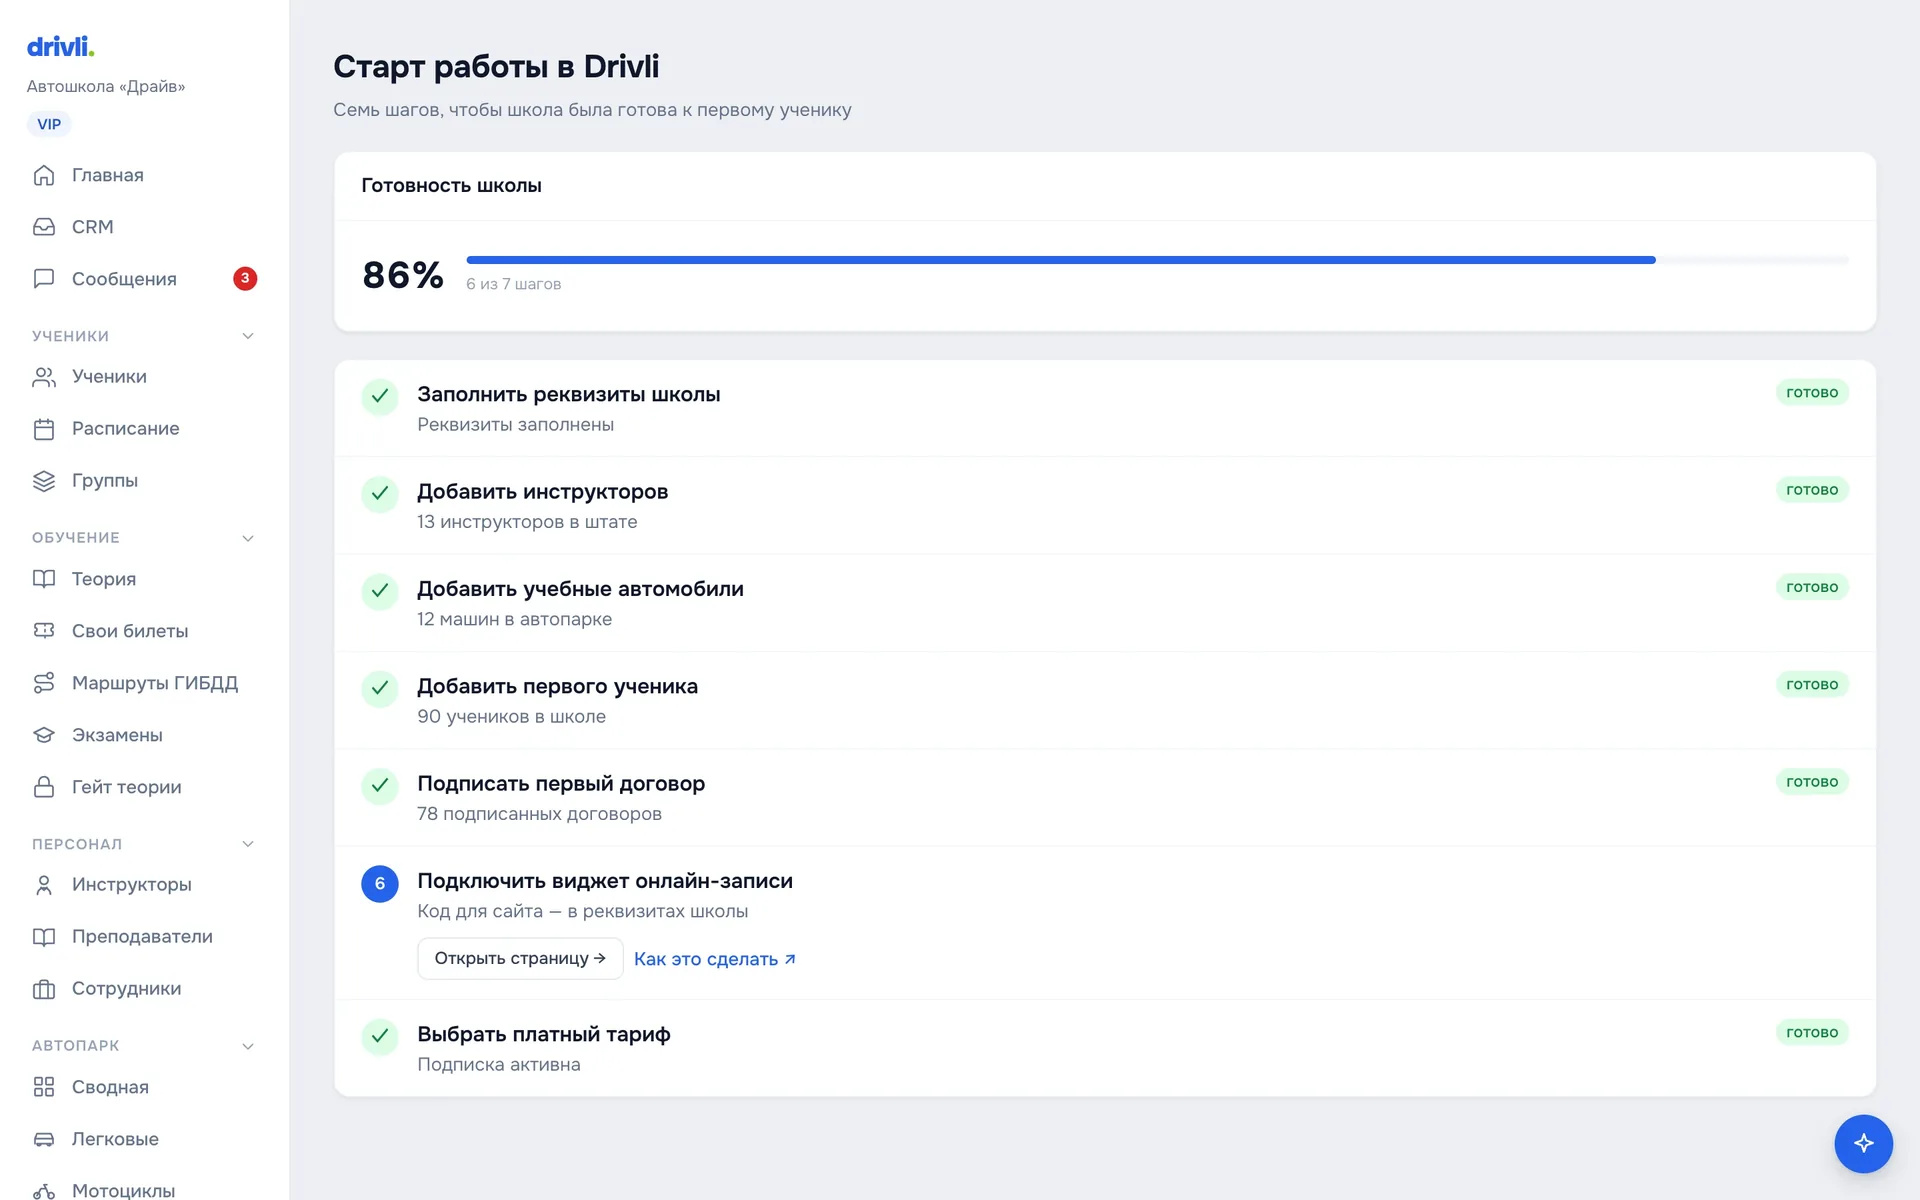Viewport: 1920px width, 1200px height.
Task: Click the Преподаватели book icon
Action: pyautogui.click(x=44, y=937)
